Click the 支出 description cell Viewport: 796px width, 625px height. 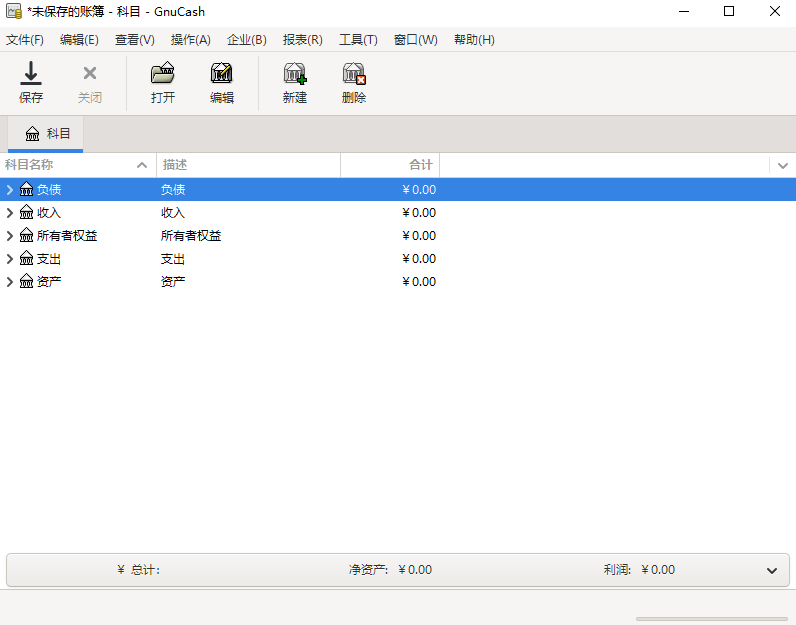tap(173, 258)
